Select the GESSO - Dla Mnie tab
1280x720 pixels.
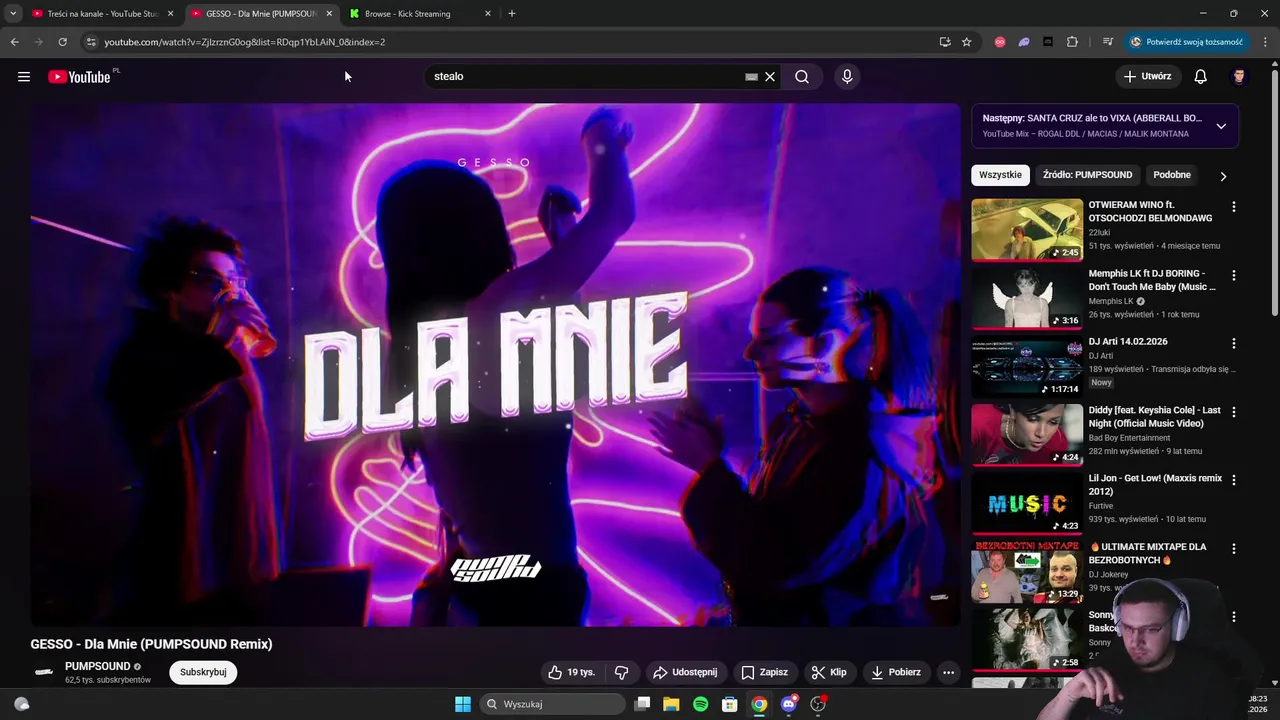coord(260,14)
